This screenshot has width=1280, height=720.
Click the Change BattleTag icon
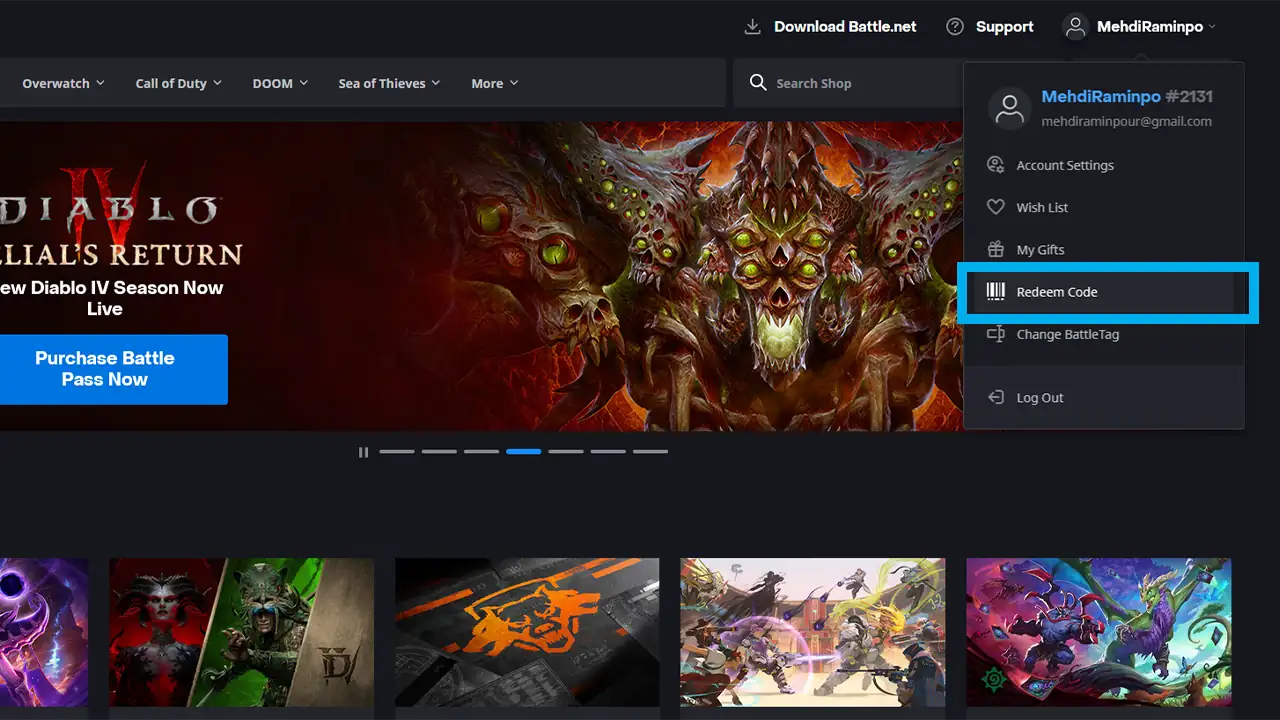[995, 334]
